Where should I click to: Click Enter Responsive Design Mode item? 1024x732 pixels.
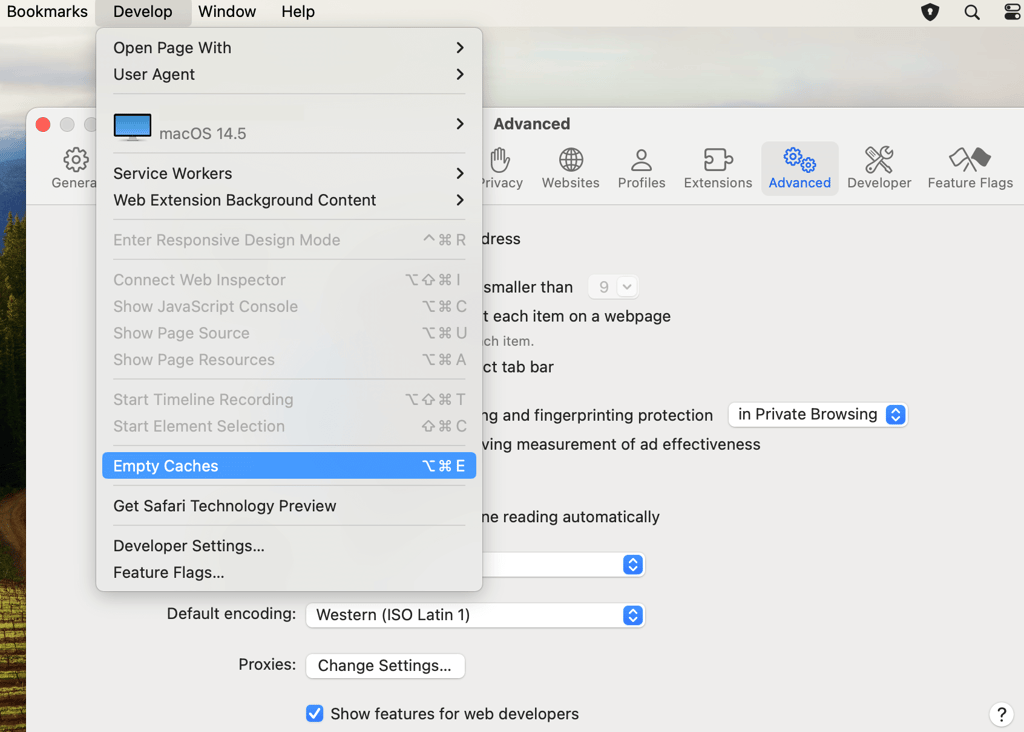tap(289, 240)
